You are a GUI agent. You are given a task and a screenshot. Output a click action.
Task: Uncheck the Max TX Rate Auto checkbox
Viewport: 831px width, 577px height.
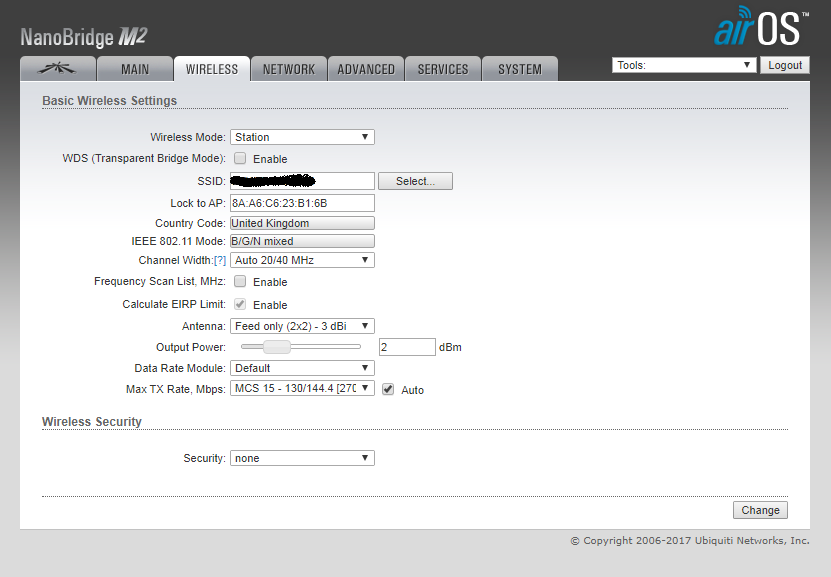[388, 389]
